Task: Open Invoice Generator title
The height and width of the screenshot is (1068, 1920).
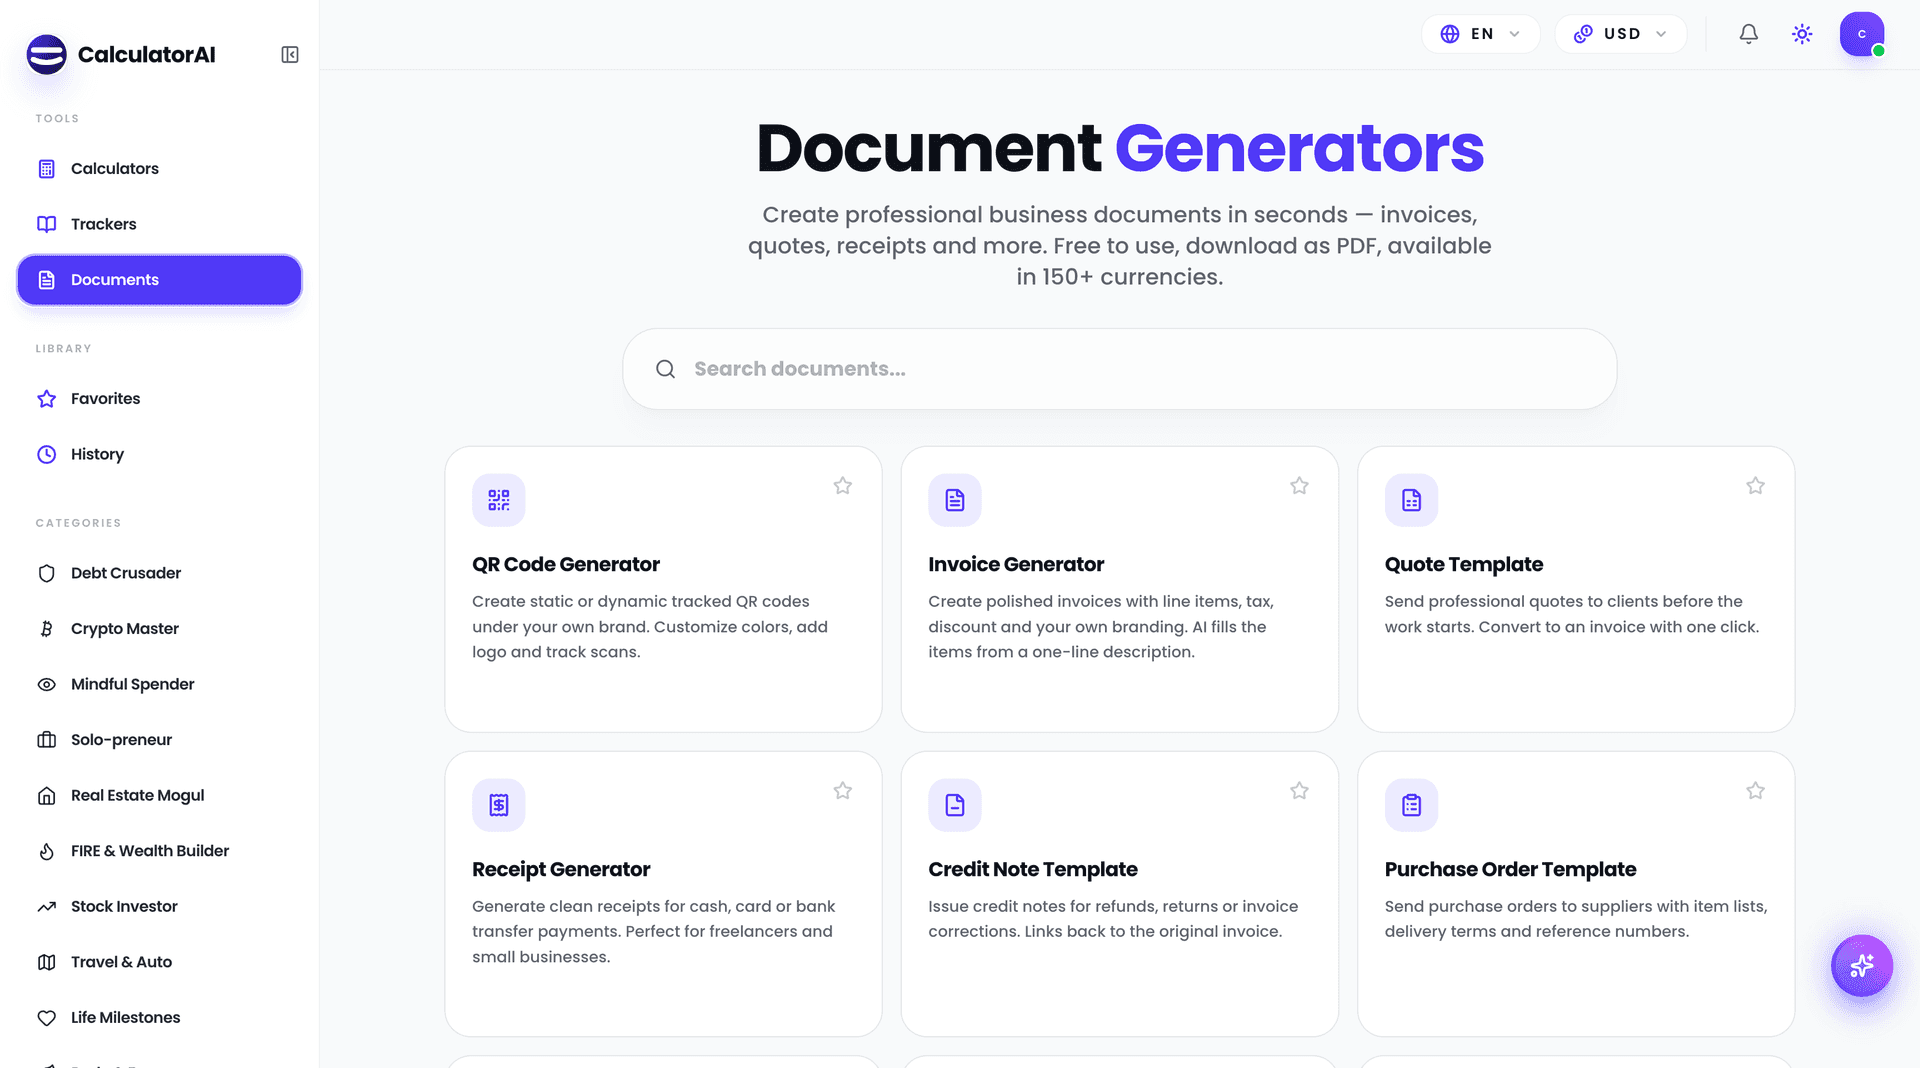Action: point(1016,564)
